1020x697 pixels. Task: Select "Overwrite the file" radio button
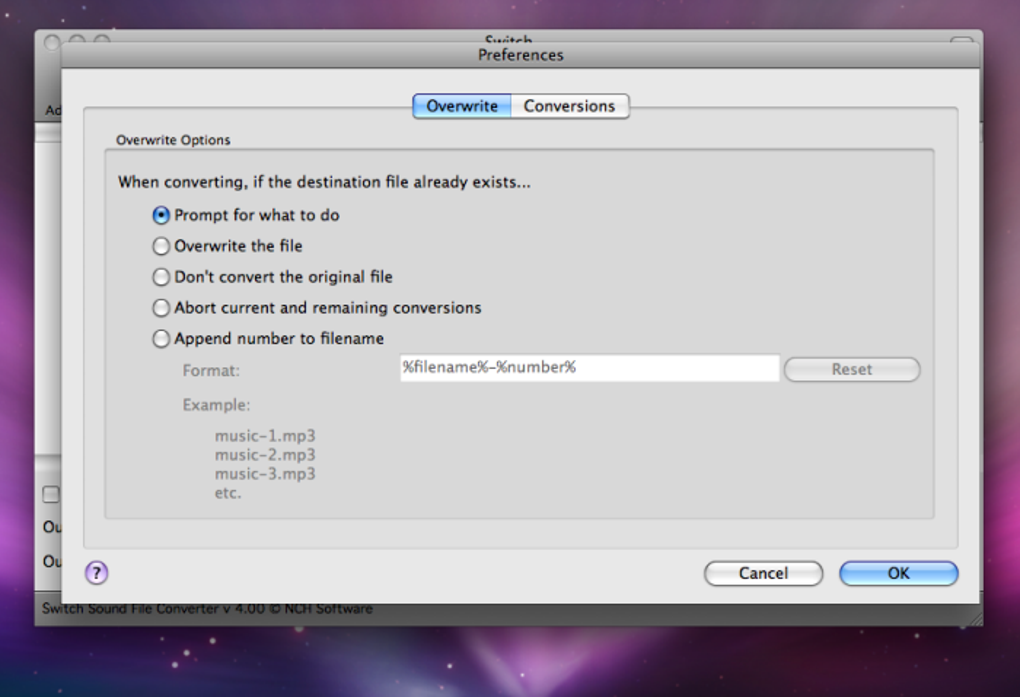[228, 246]
